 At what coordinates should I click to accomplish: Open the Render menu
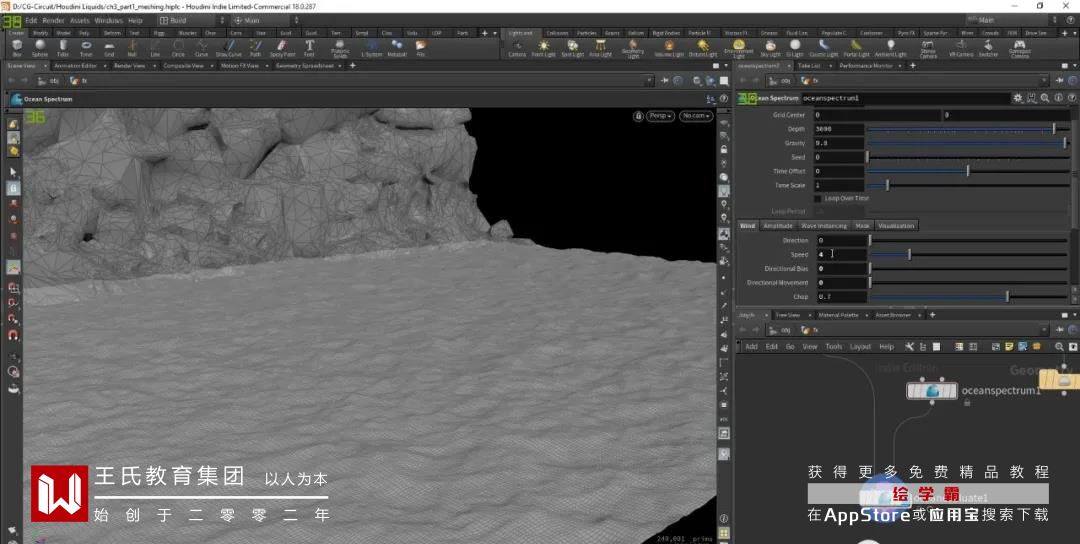(53, 20)
